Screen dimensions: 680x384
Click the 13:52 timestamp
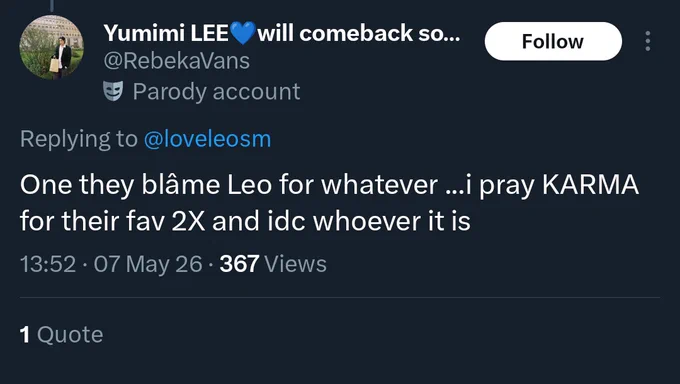(48, 264)
